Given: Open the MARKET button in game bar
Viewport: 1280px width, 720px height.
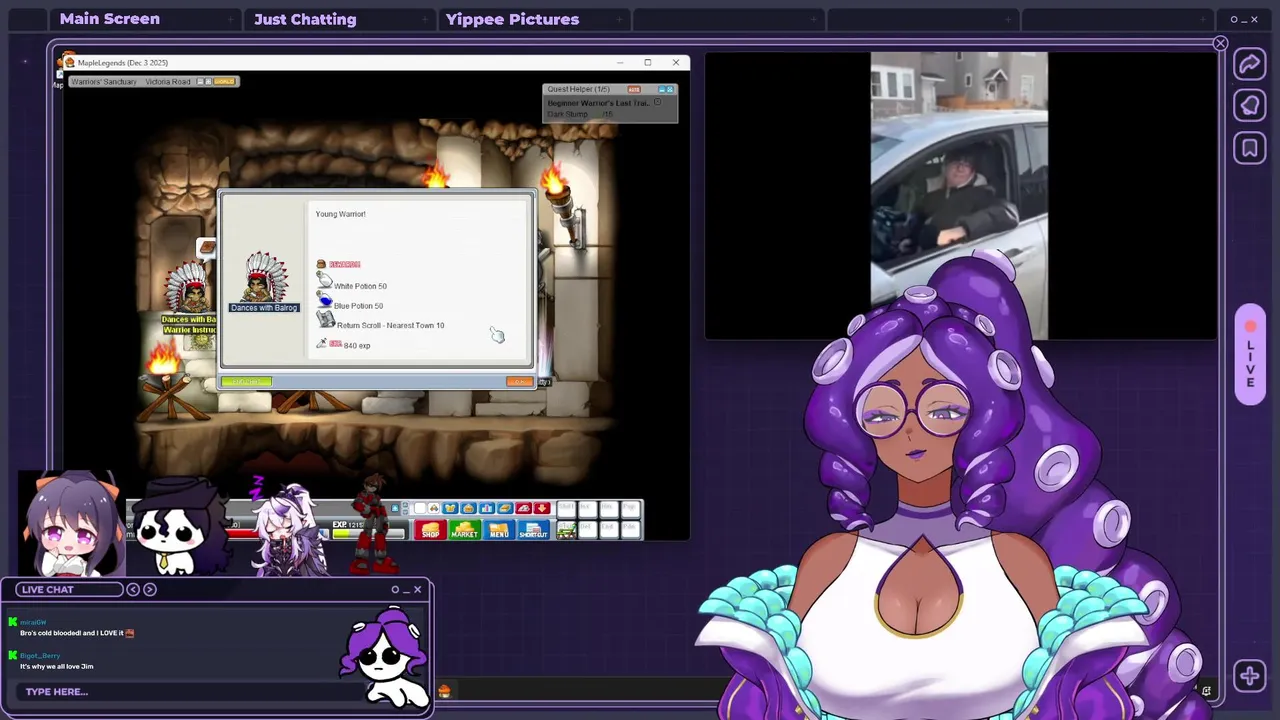Looking at the screenshot, I should coord(465,529).
